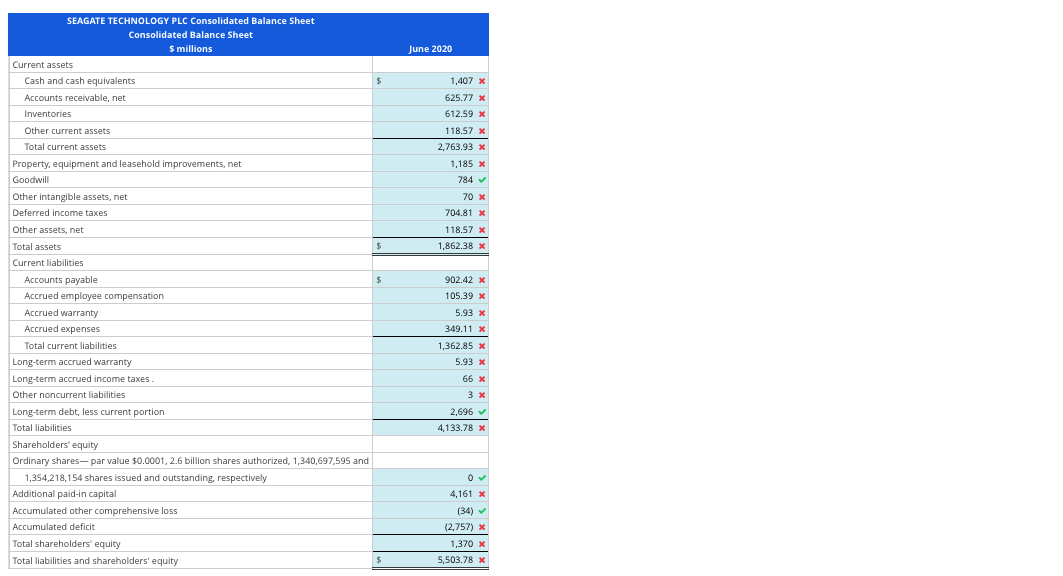The image size is (1063, 576).
Task: Click the Property, equipment and leasehold improvements label
Action: pyautogui.click(x=127, y=164)
